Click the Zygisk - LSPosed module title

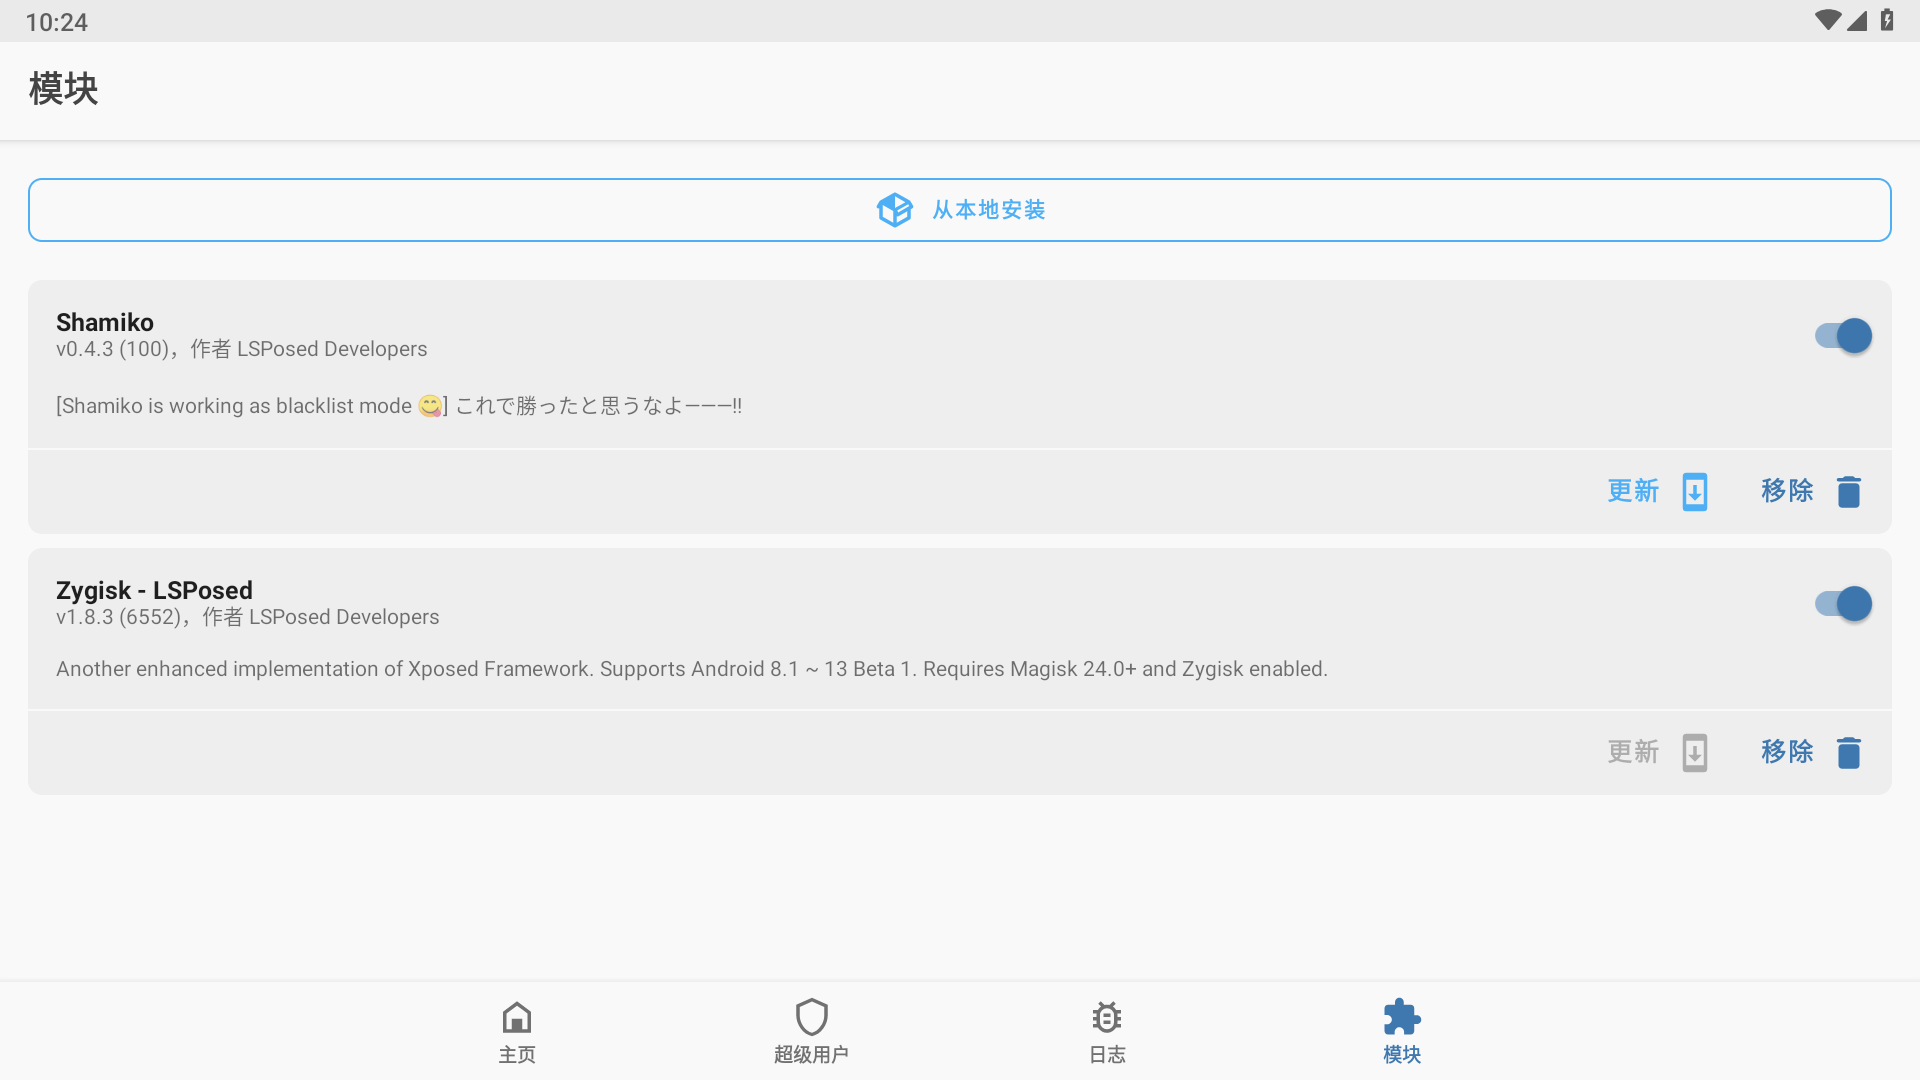pyautogui.click(x=154, y=590)
